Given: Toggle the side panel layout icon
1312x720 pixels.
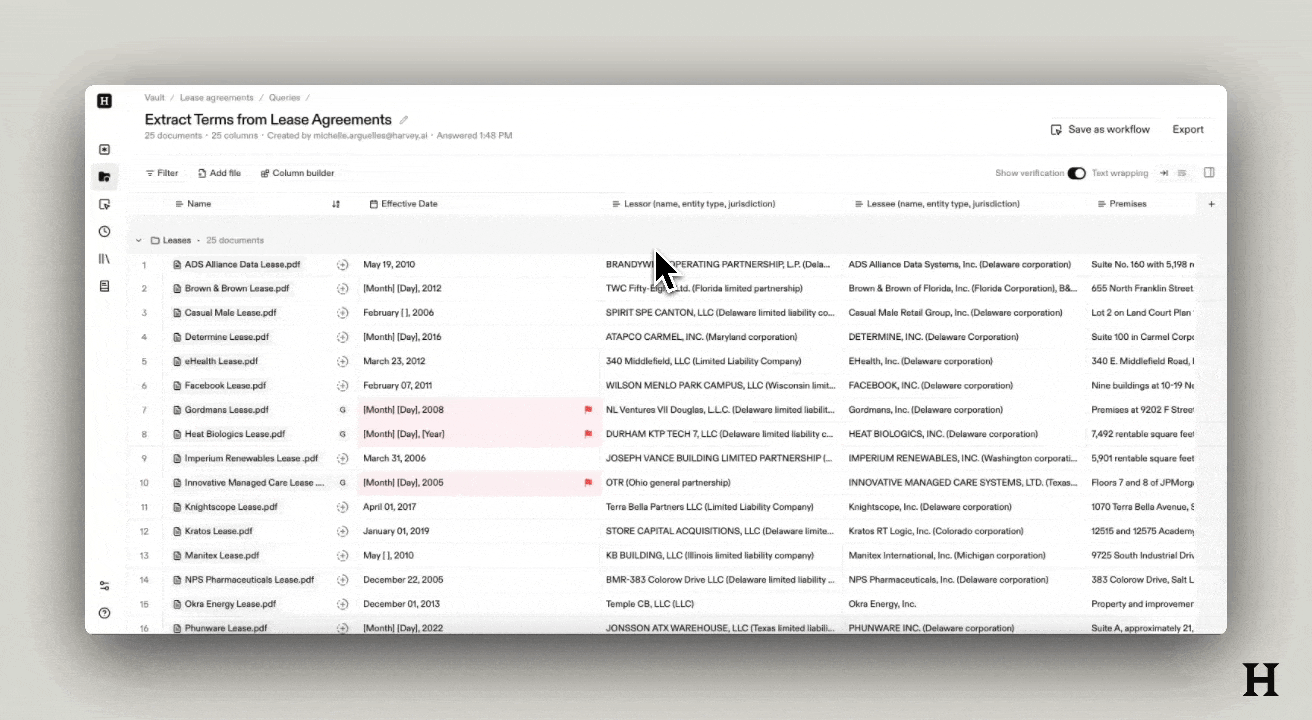Looking at the screenshot, I should 1209,173.
